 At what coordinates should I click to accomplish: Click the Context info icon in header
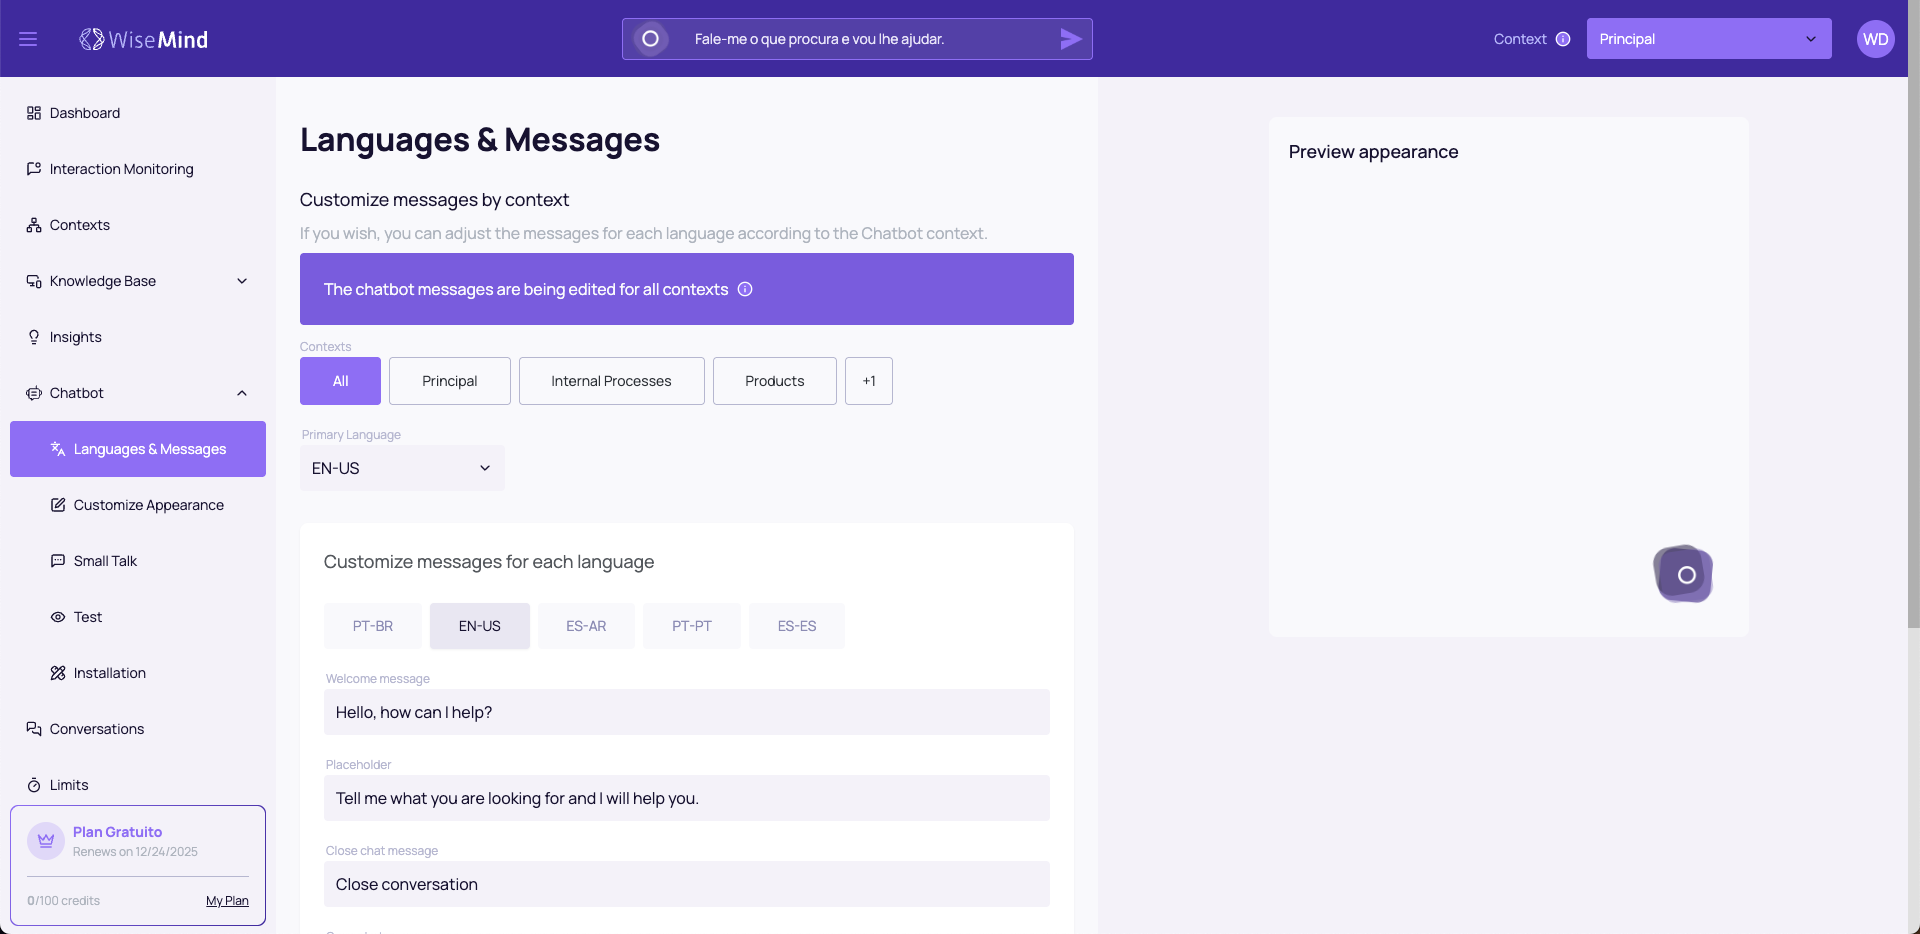(x=1563, y=39)
